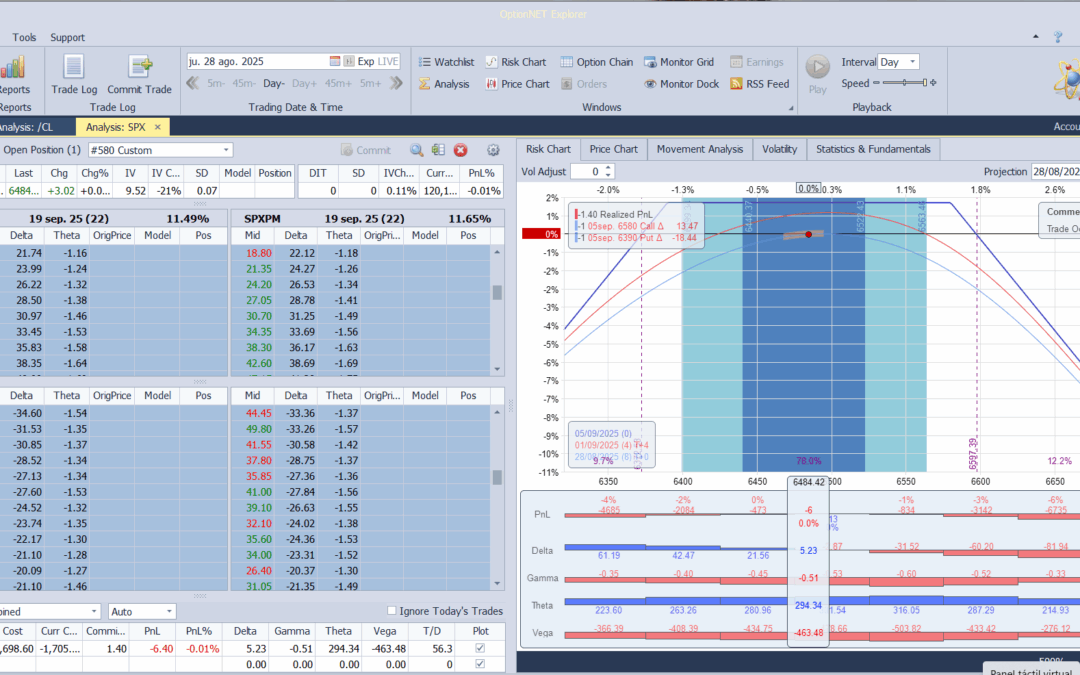Open position settings gear icon
Image resolution: width=1080 pixels, height=675 pixels.
pos(493,150)
